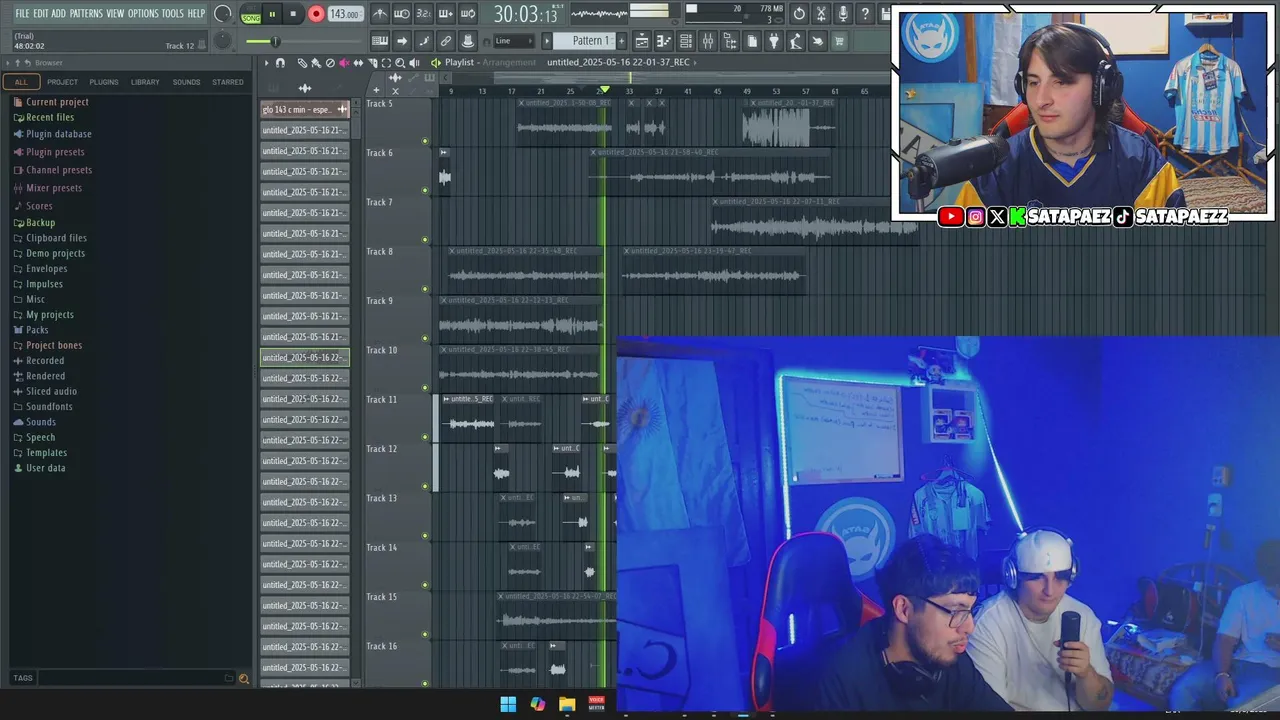Expand the Backup folder
1280x720 pixels.
pos(40,223)
